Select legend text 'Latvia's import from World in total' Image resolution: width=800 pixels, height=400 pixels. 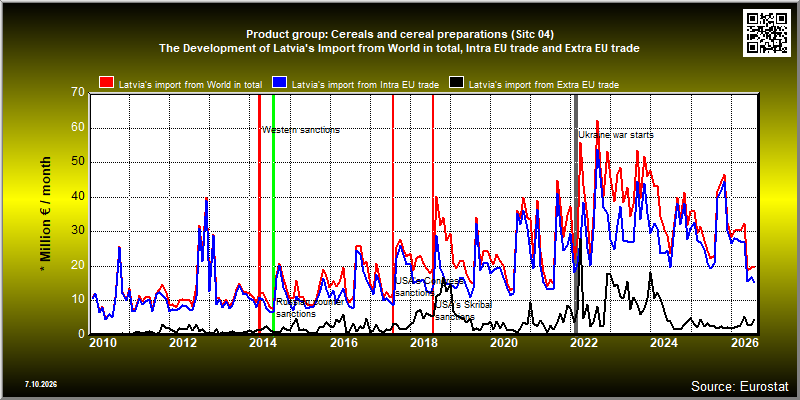191,85
